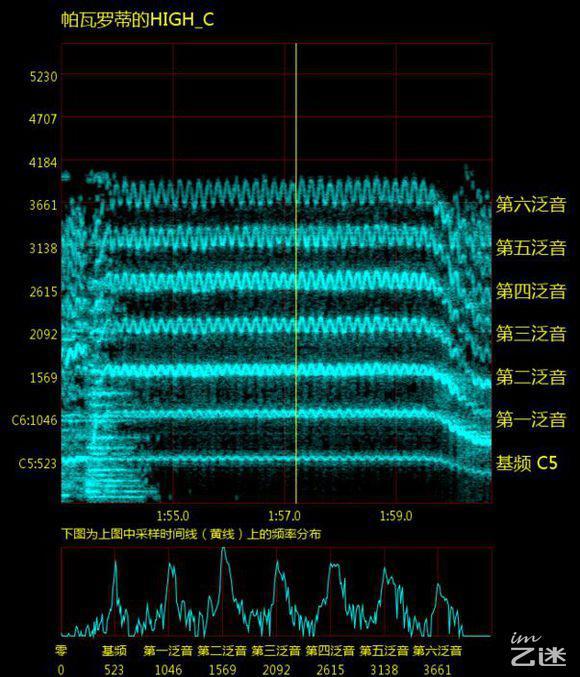
Task: Select the 基频 C5 label beside the spectrogram
Action: tap(526, 463)
